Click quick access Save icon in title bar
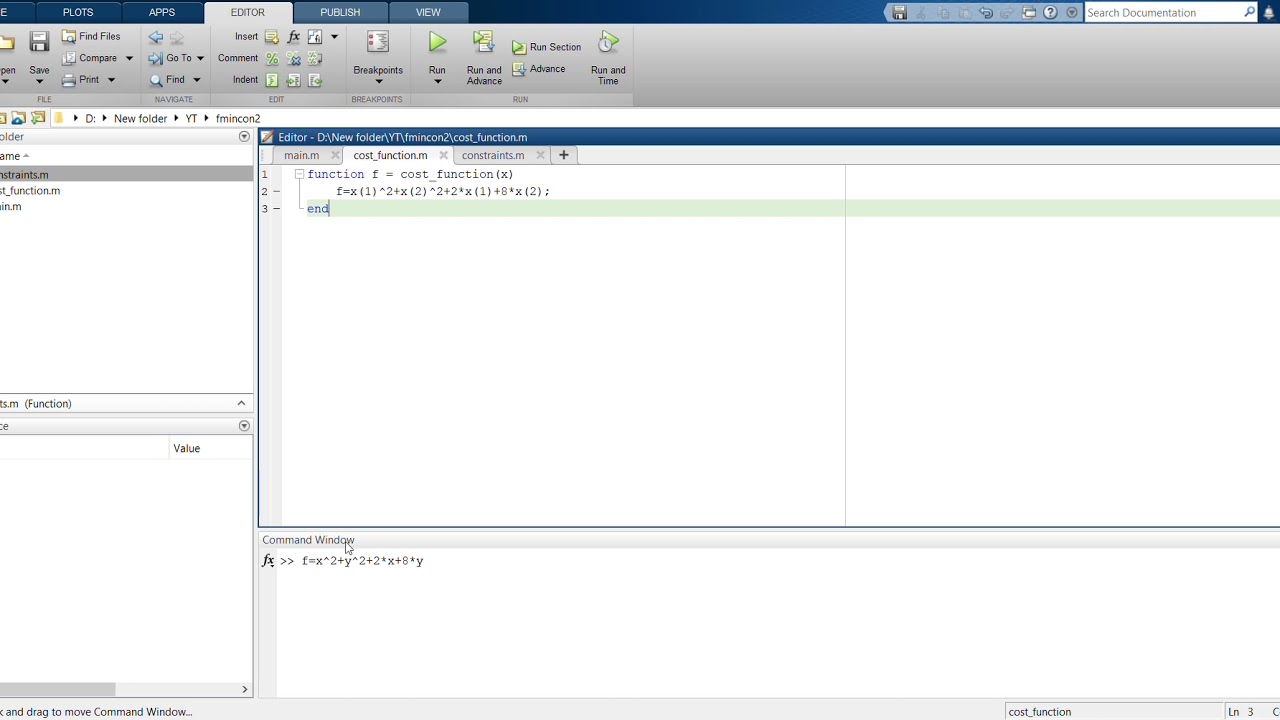 click(x=899, y=13)
